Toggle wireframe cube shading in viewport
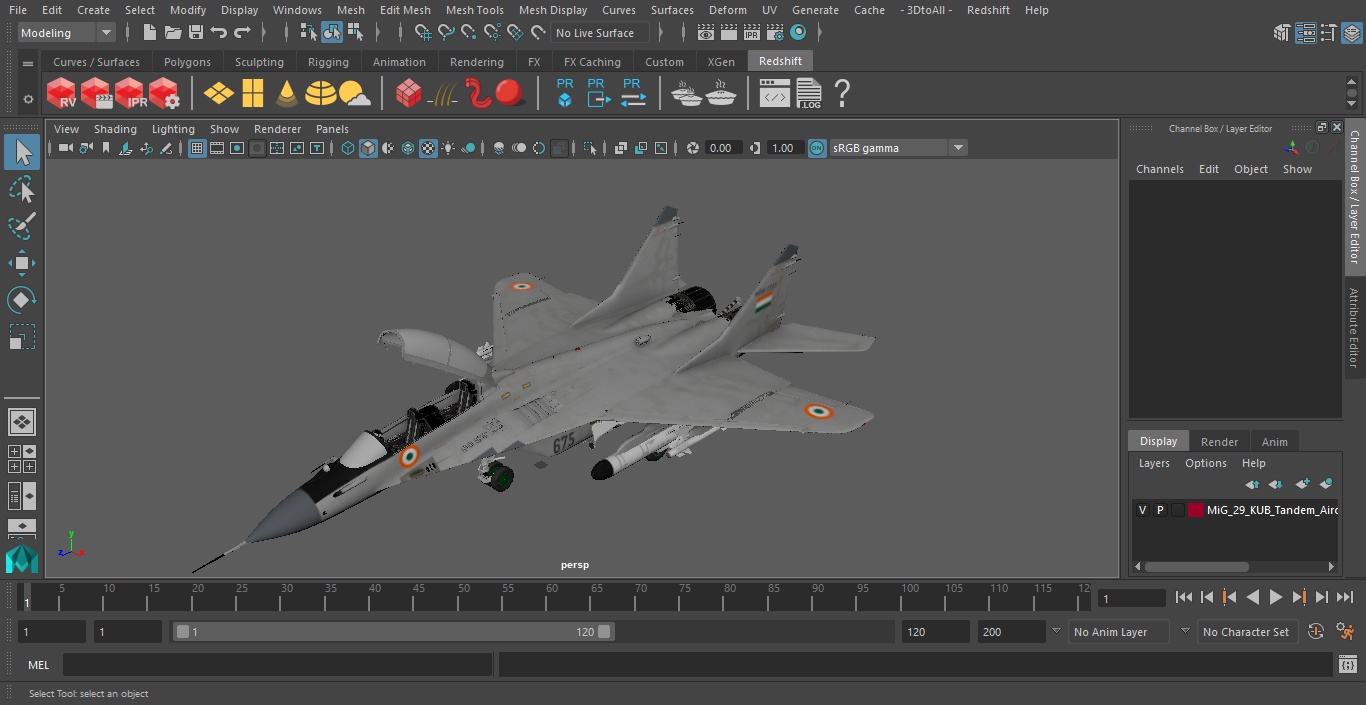The height and width of the screenshot is (705, 1366). tap(348, 148)
